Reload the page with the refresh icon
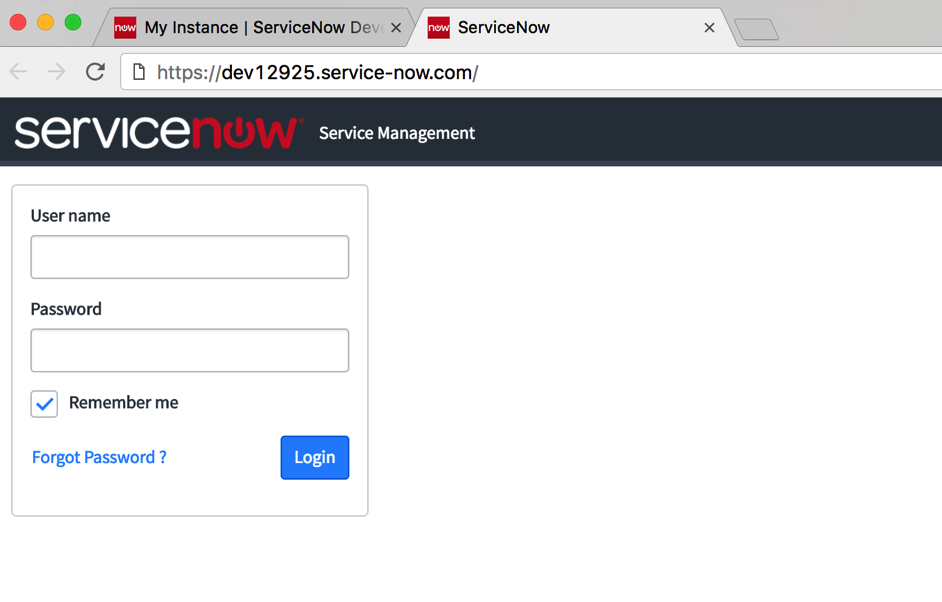The height and width of the screenshot is (602, 942). point(95,72)
